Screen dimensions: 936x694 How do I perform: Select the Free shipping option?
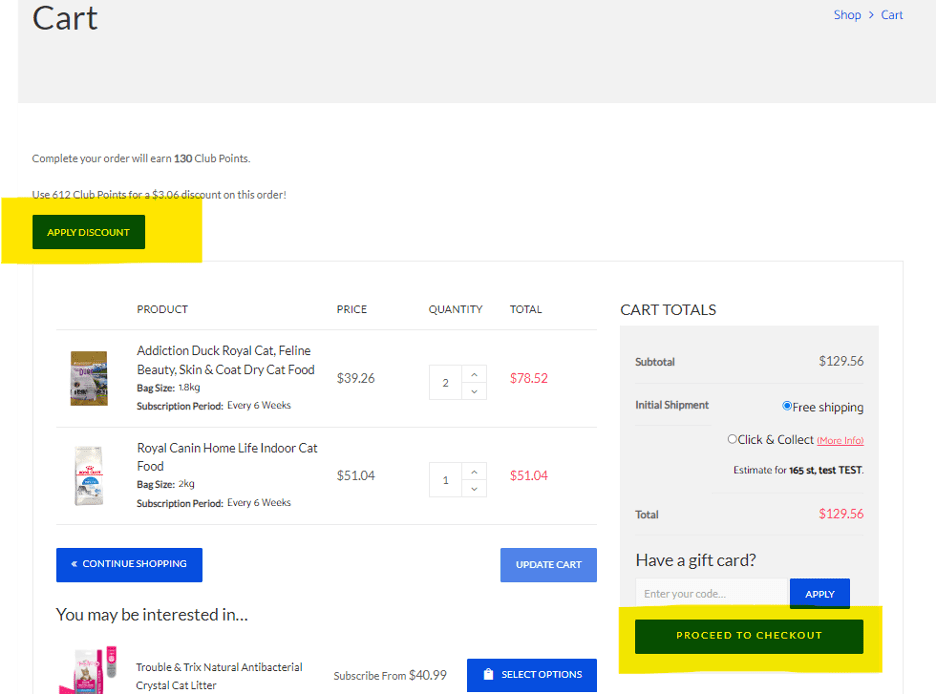coord(789,407)
